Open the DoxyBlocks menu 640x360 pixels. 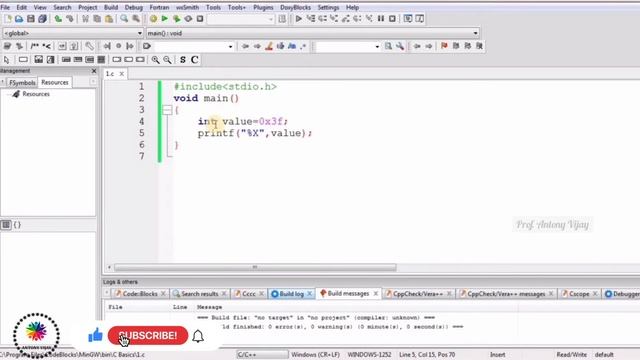[x=295, y=7]
